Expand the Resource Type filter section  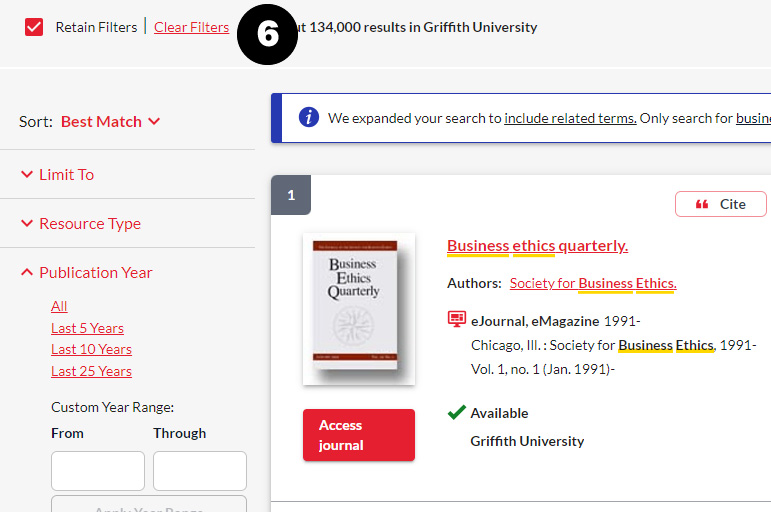pyautogui.click(x=89, y=223)
